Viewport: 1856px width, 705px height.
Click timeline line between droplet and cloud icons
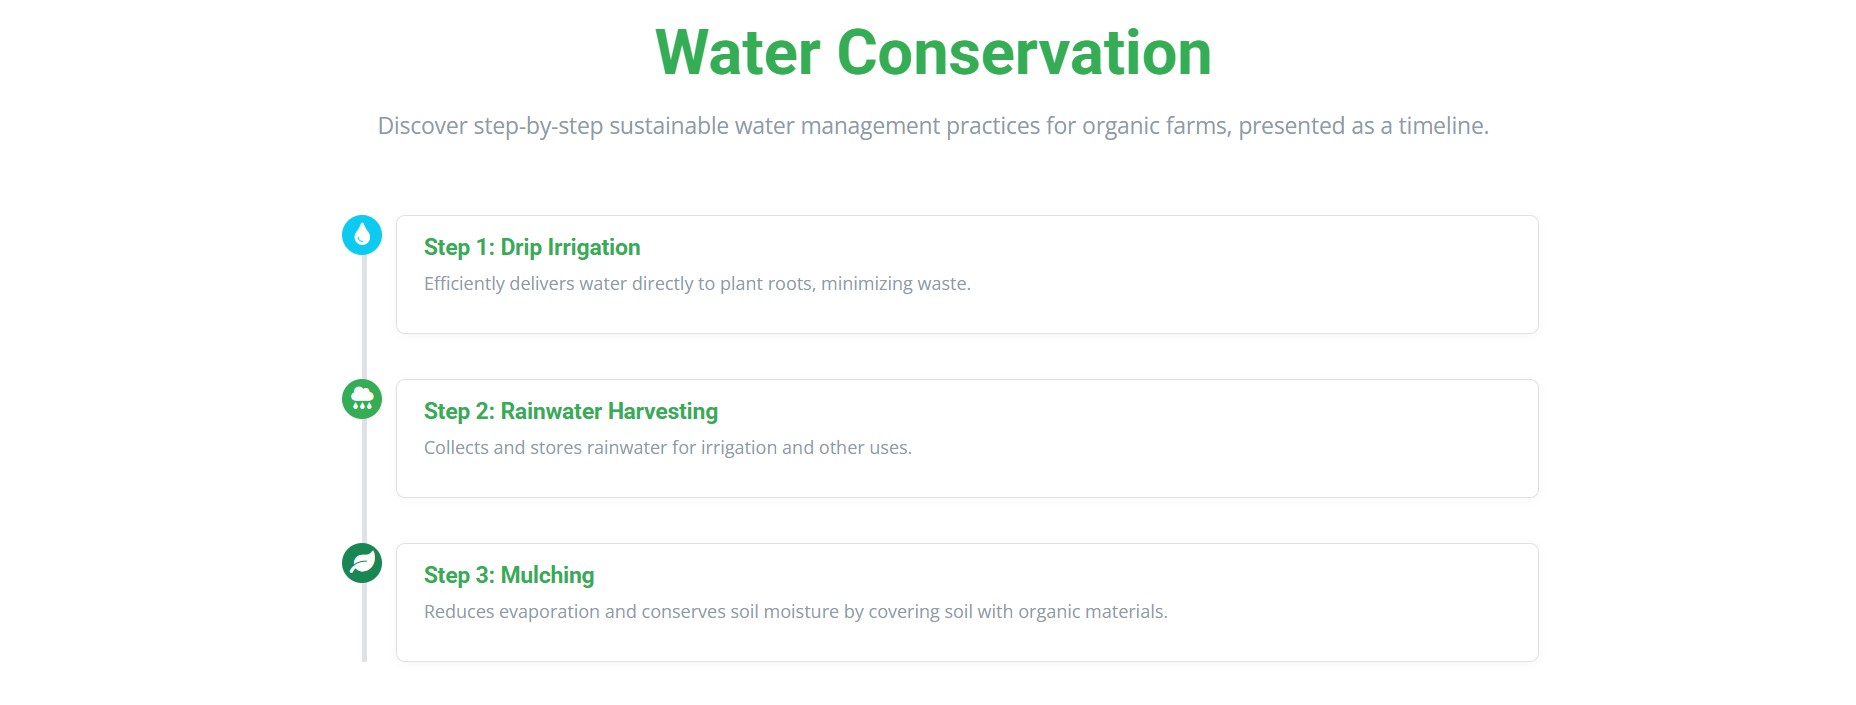pos(364,317)
